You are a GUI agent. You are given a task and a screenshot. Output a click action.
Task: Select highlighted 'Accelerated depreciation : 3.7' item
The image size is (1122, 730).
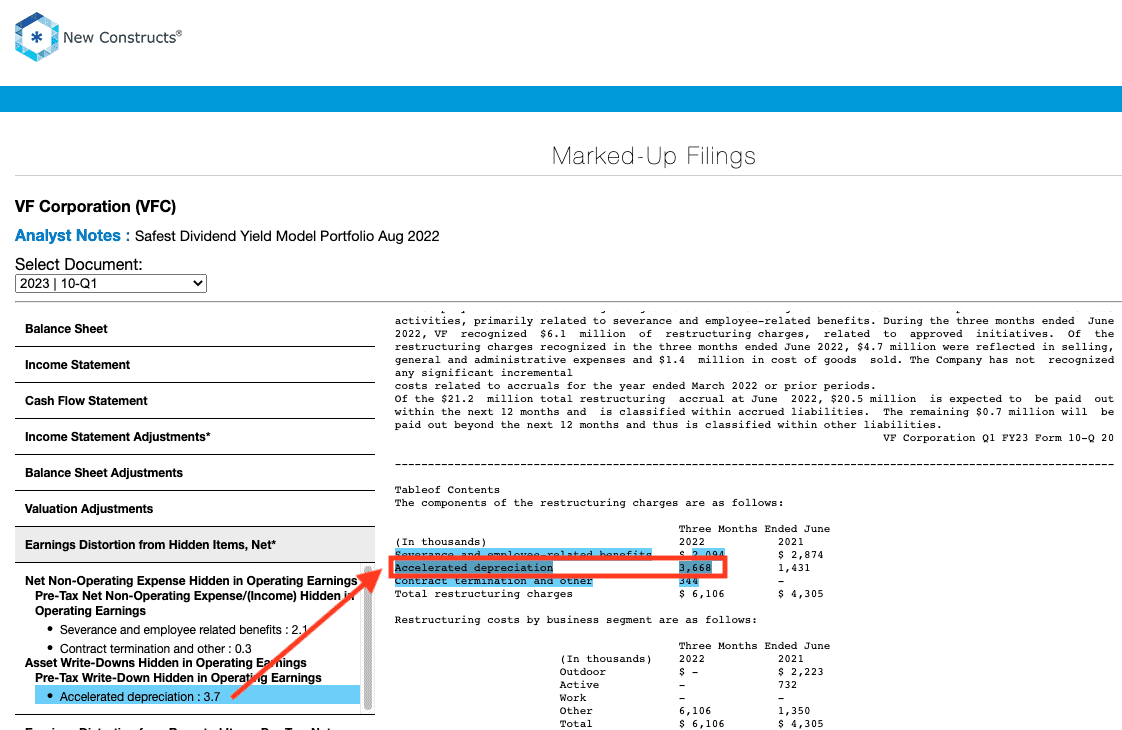197,695
